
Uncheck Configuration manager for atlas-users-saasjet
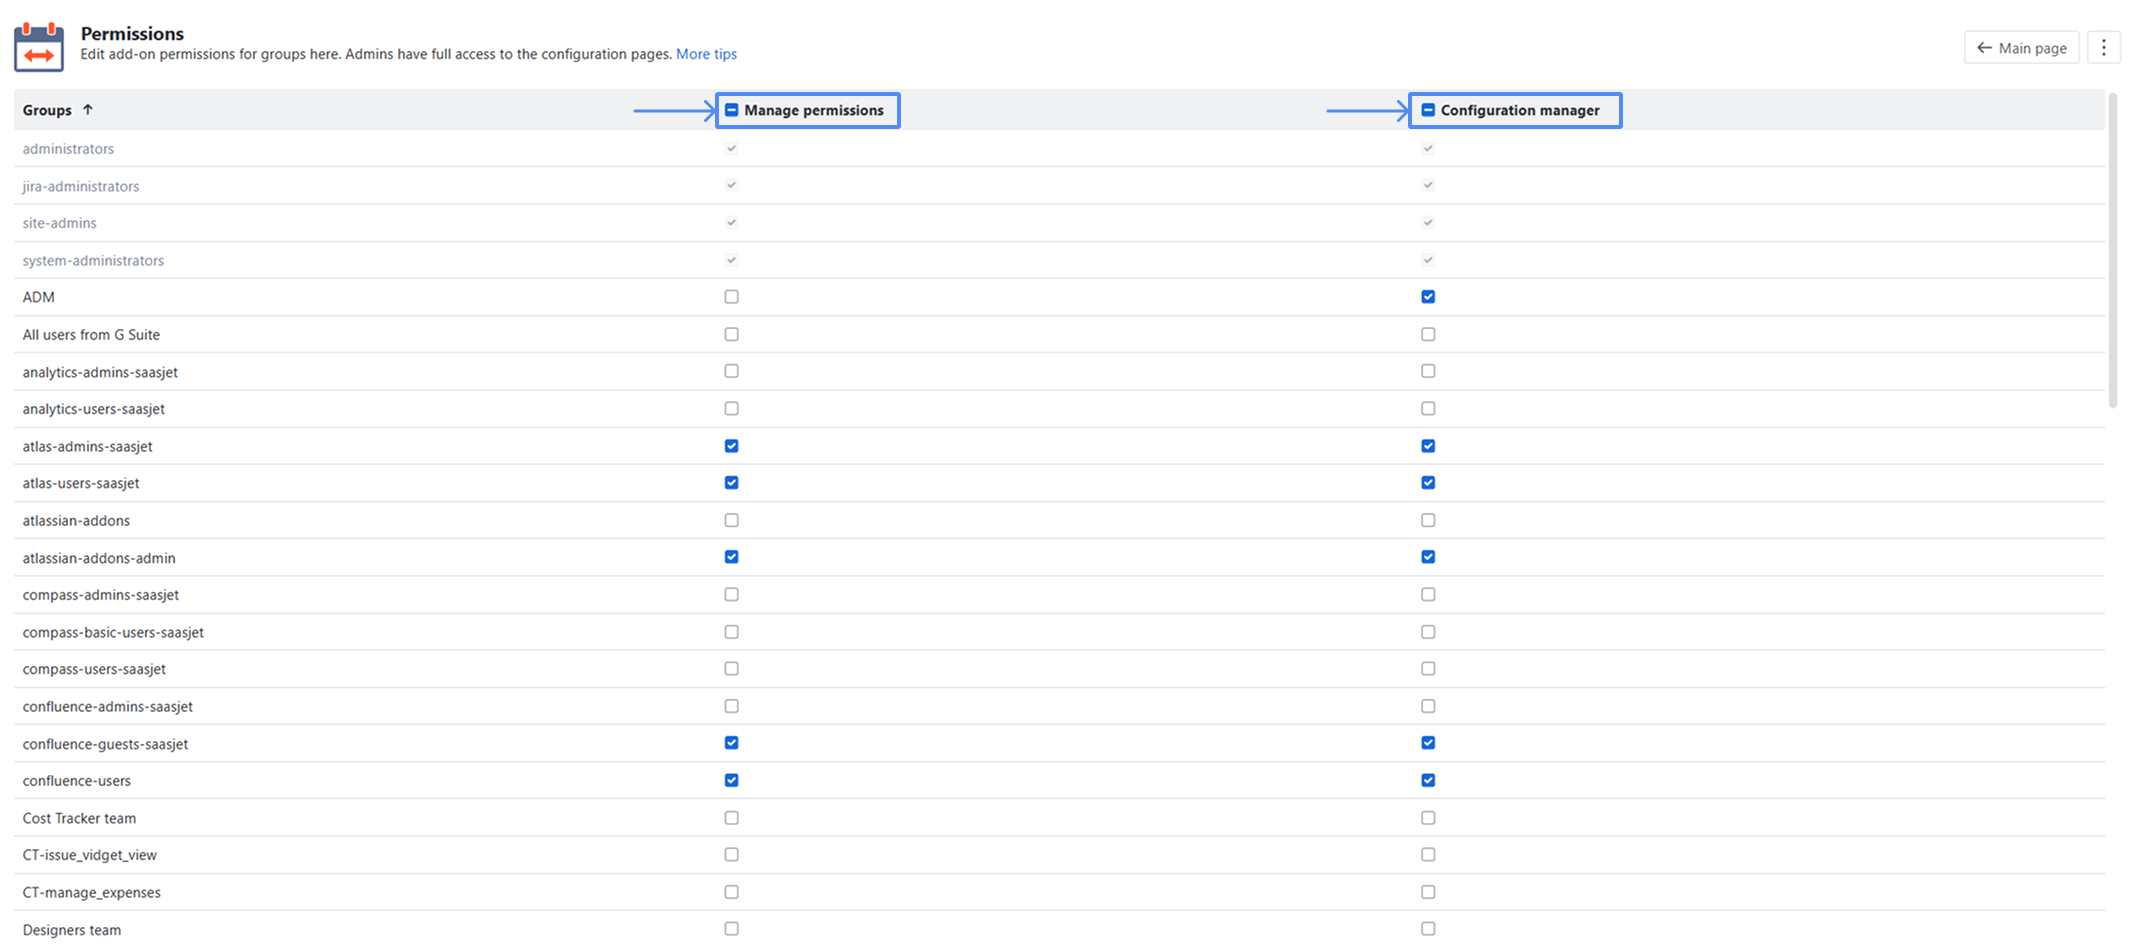1428,483
